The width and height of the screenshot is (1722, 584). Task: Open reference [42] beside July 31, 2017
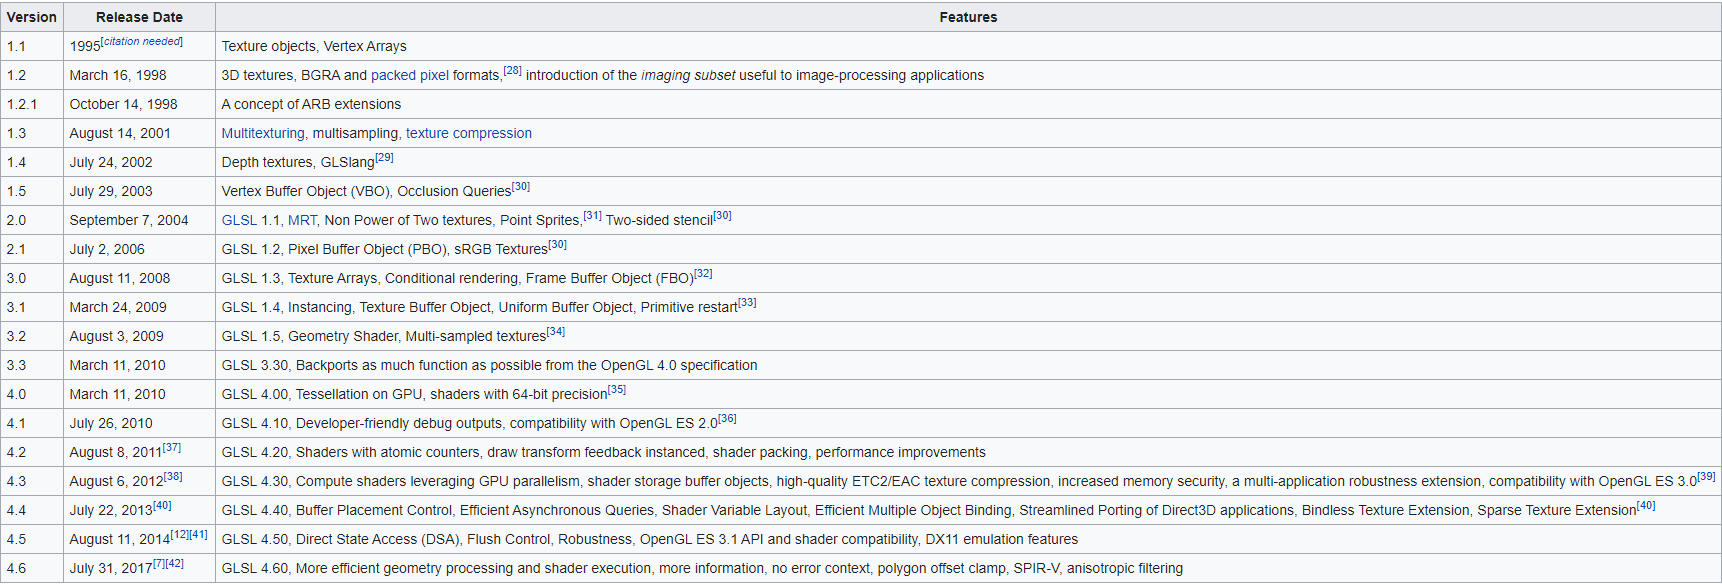pyautogui.click(x=175, y=564)
